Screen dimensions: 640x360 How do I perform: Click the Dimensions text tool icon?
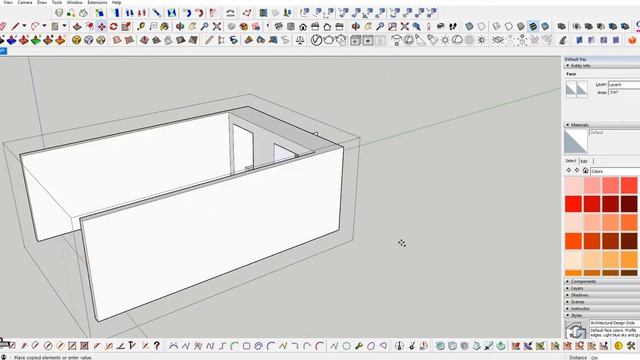pos(153,27)
